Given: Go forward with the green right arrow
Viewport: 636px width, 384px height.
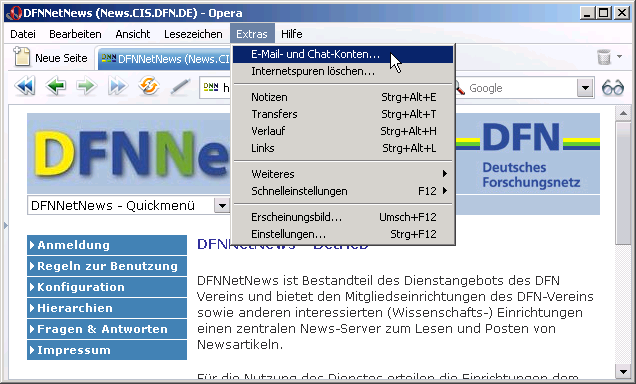Looking at the screenshot, I should pos(86,86).
